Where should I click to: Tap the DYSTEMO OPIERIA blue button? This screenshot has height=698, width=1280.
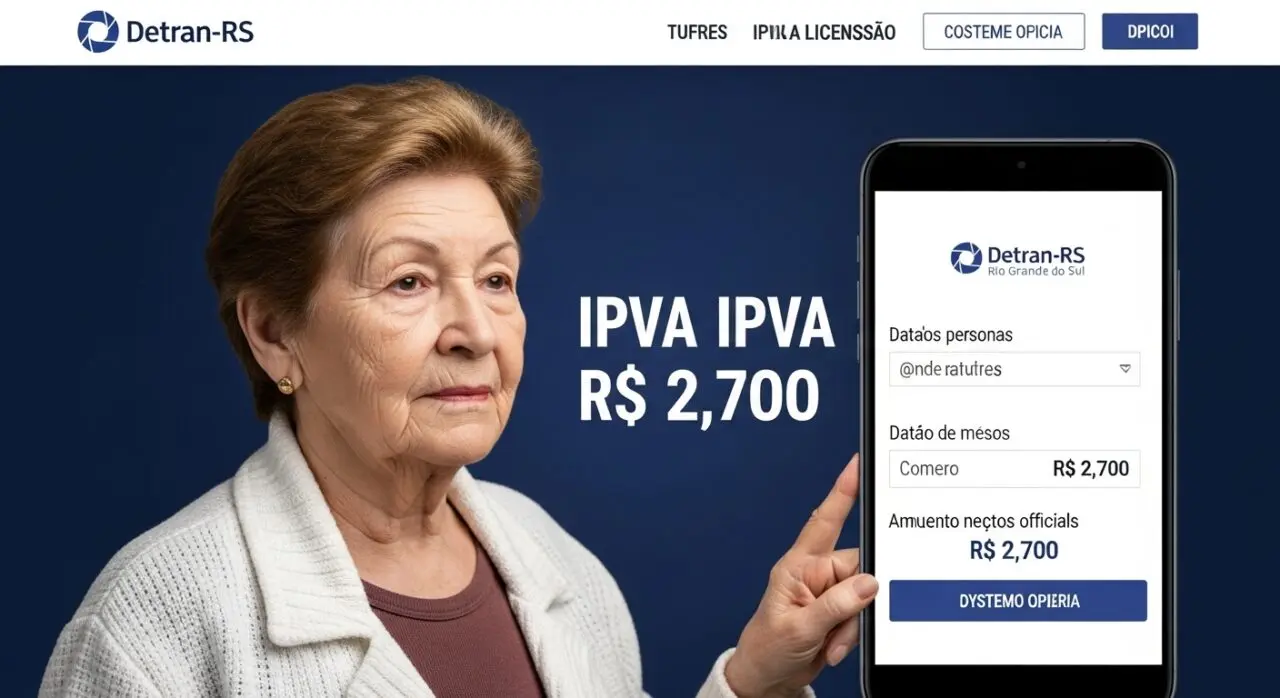(1018, 601)
